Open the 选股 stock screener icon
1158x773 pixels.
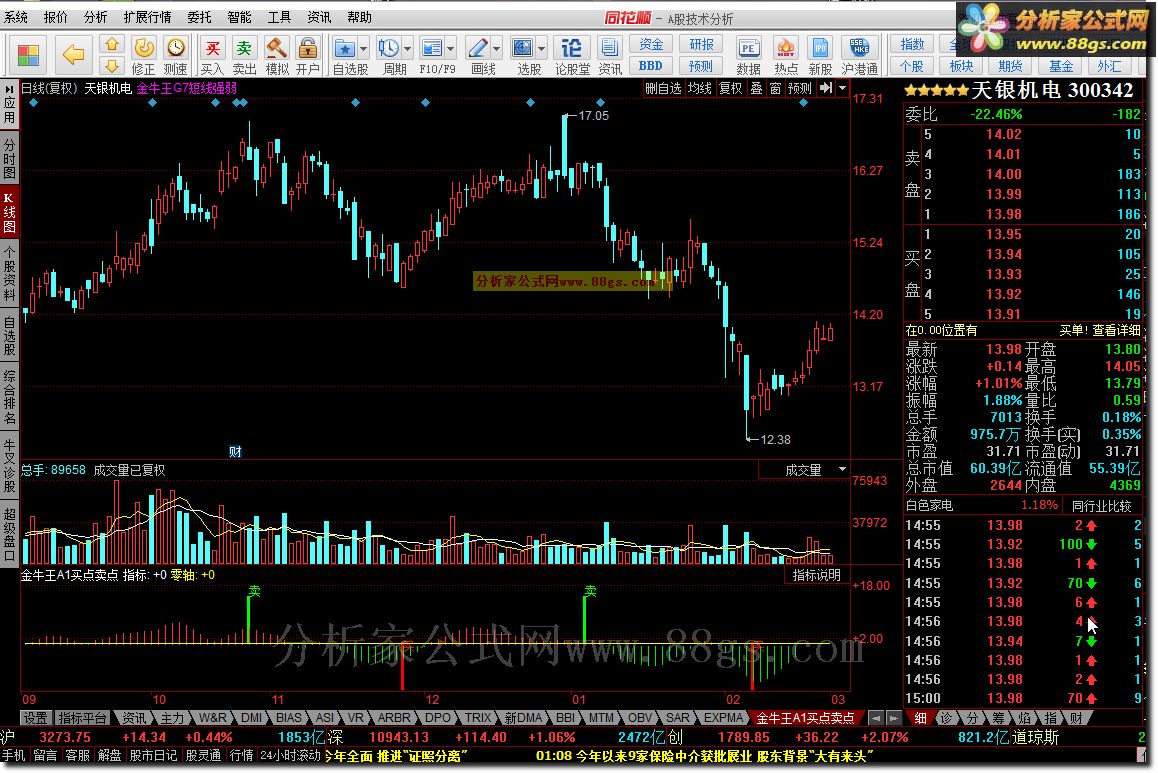click(523, 49)
